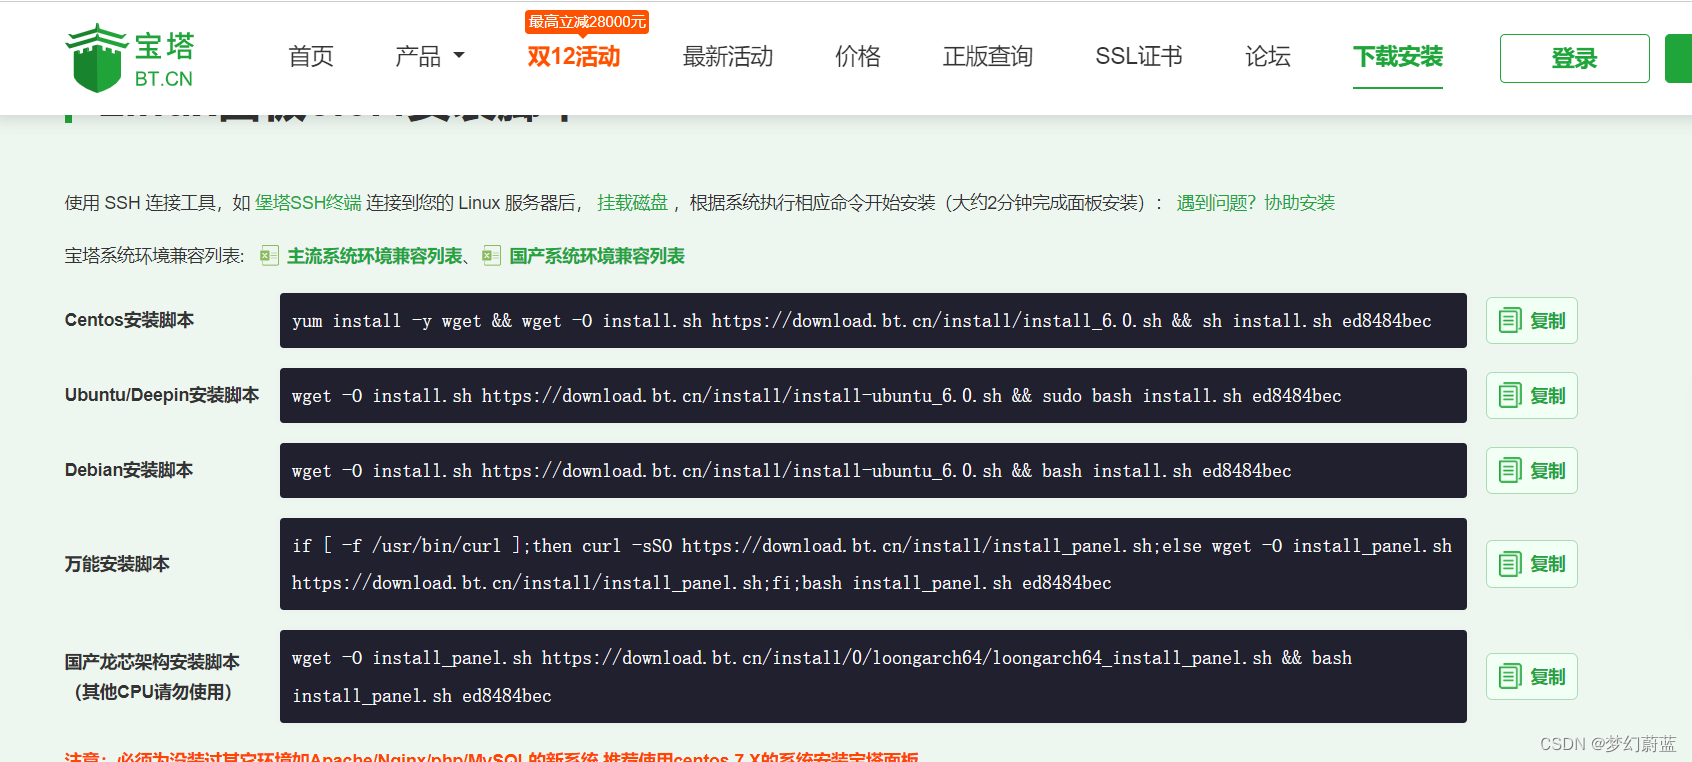Click the Ubuntu/Deepin wget command text
The width and height of the screenshot is (1692, 762).
tap(817, 396)
